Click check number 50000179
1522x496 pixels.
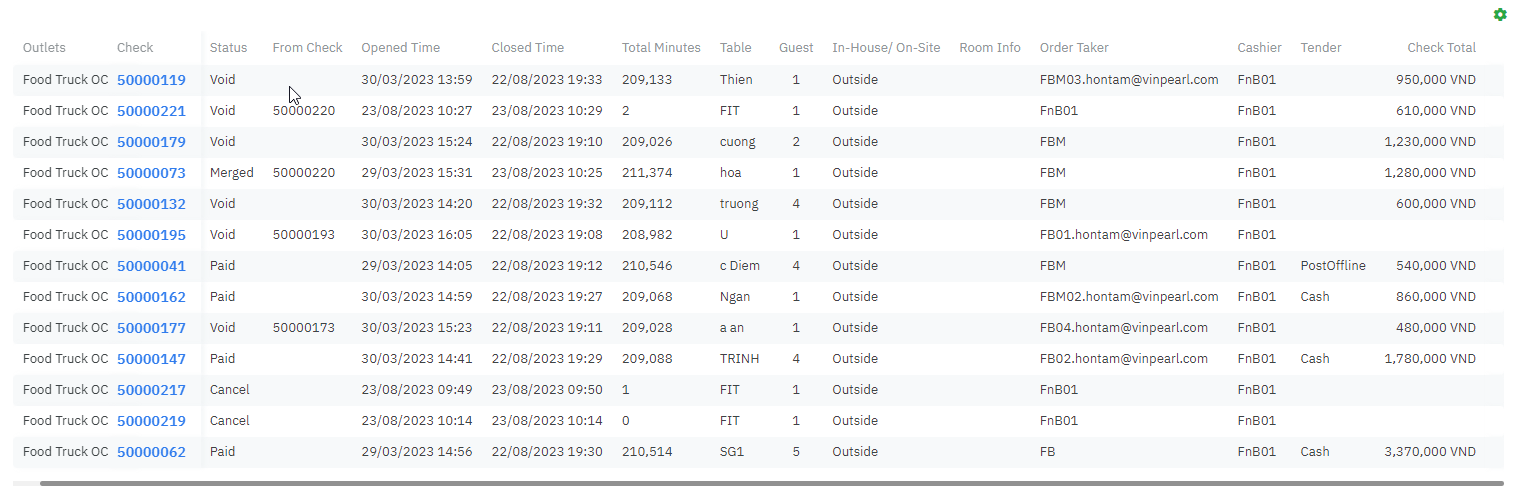[151, 142]
